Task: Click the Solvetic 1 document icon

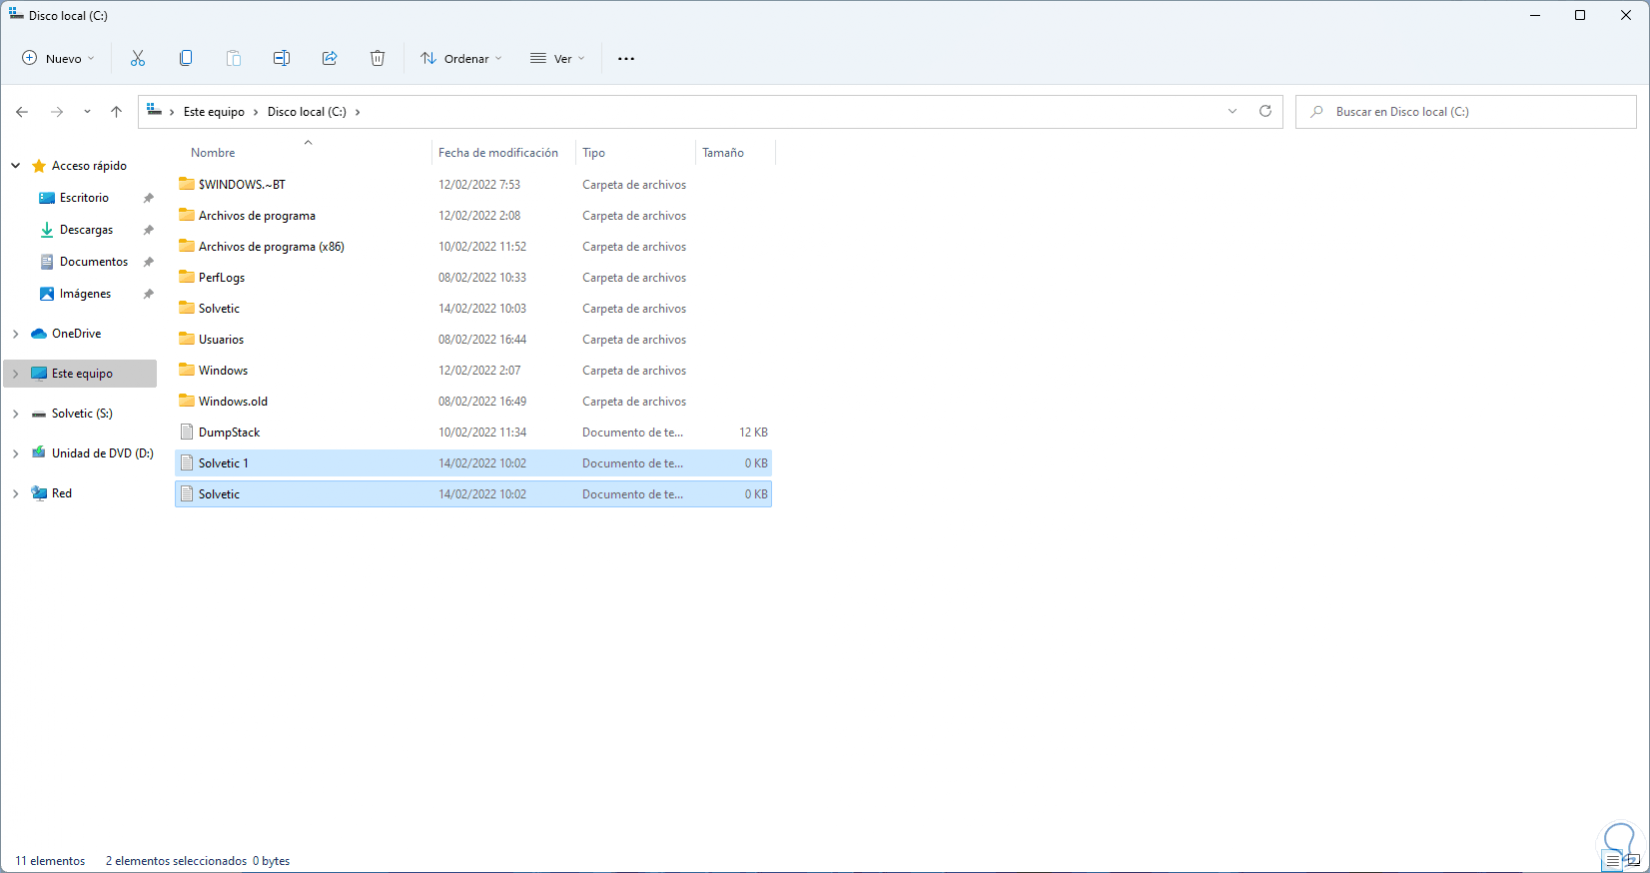Action: [186, 463]
